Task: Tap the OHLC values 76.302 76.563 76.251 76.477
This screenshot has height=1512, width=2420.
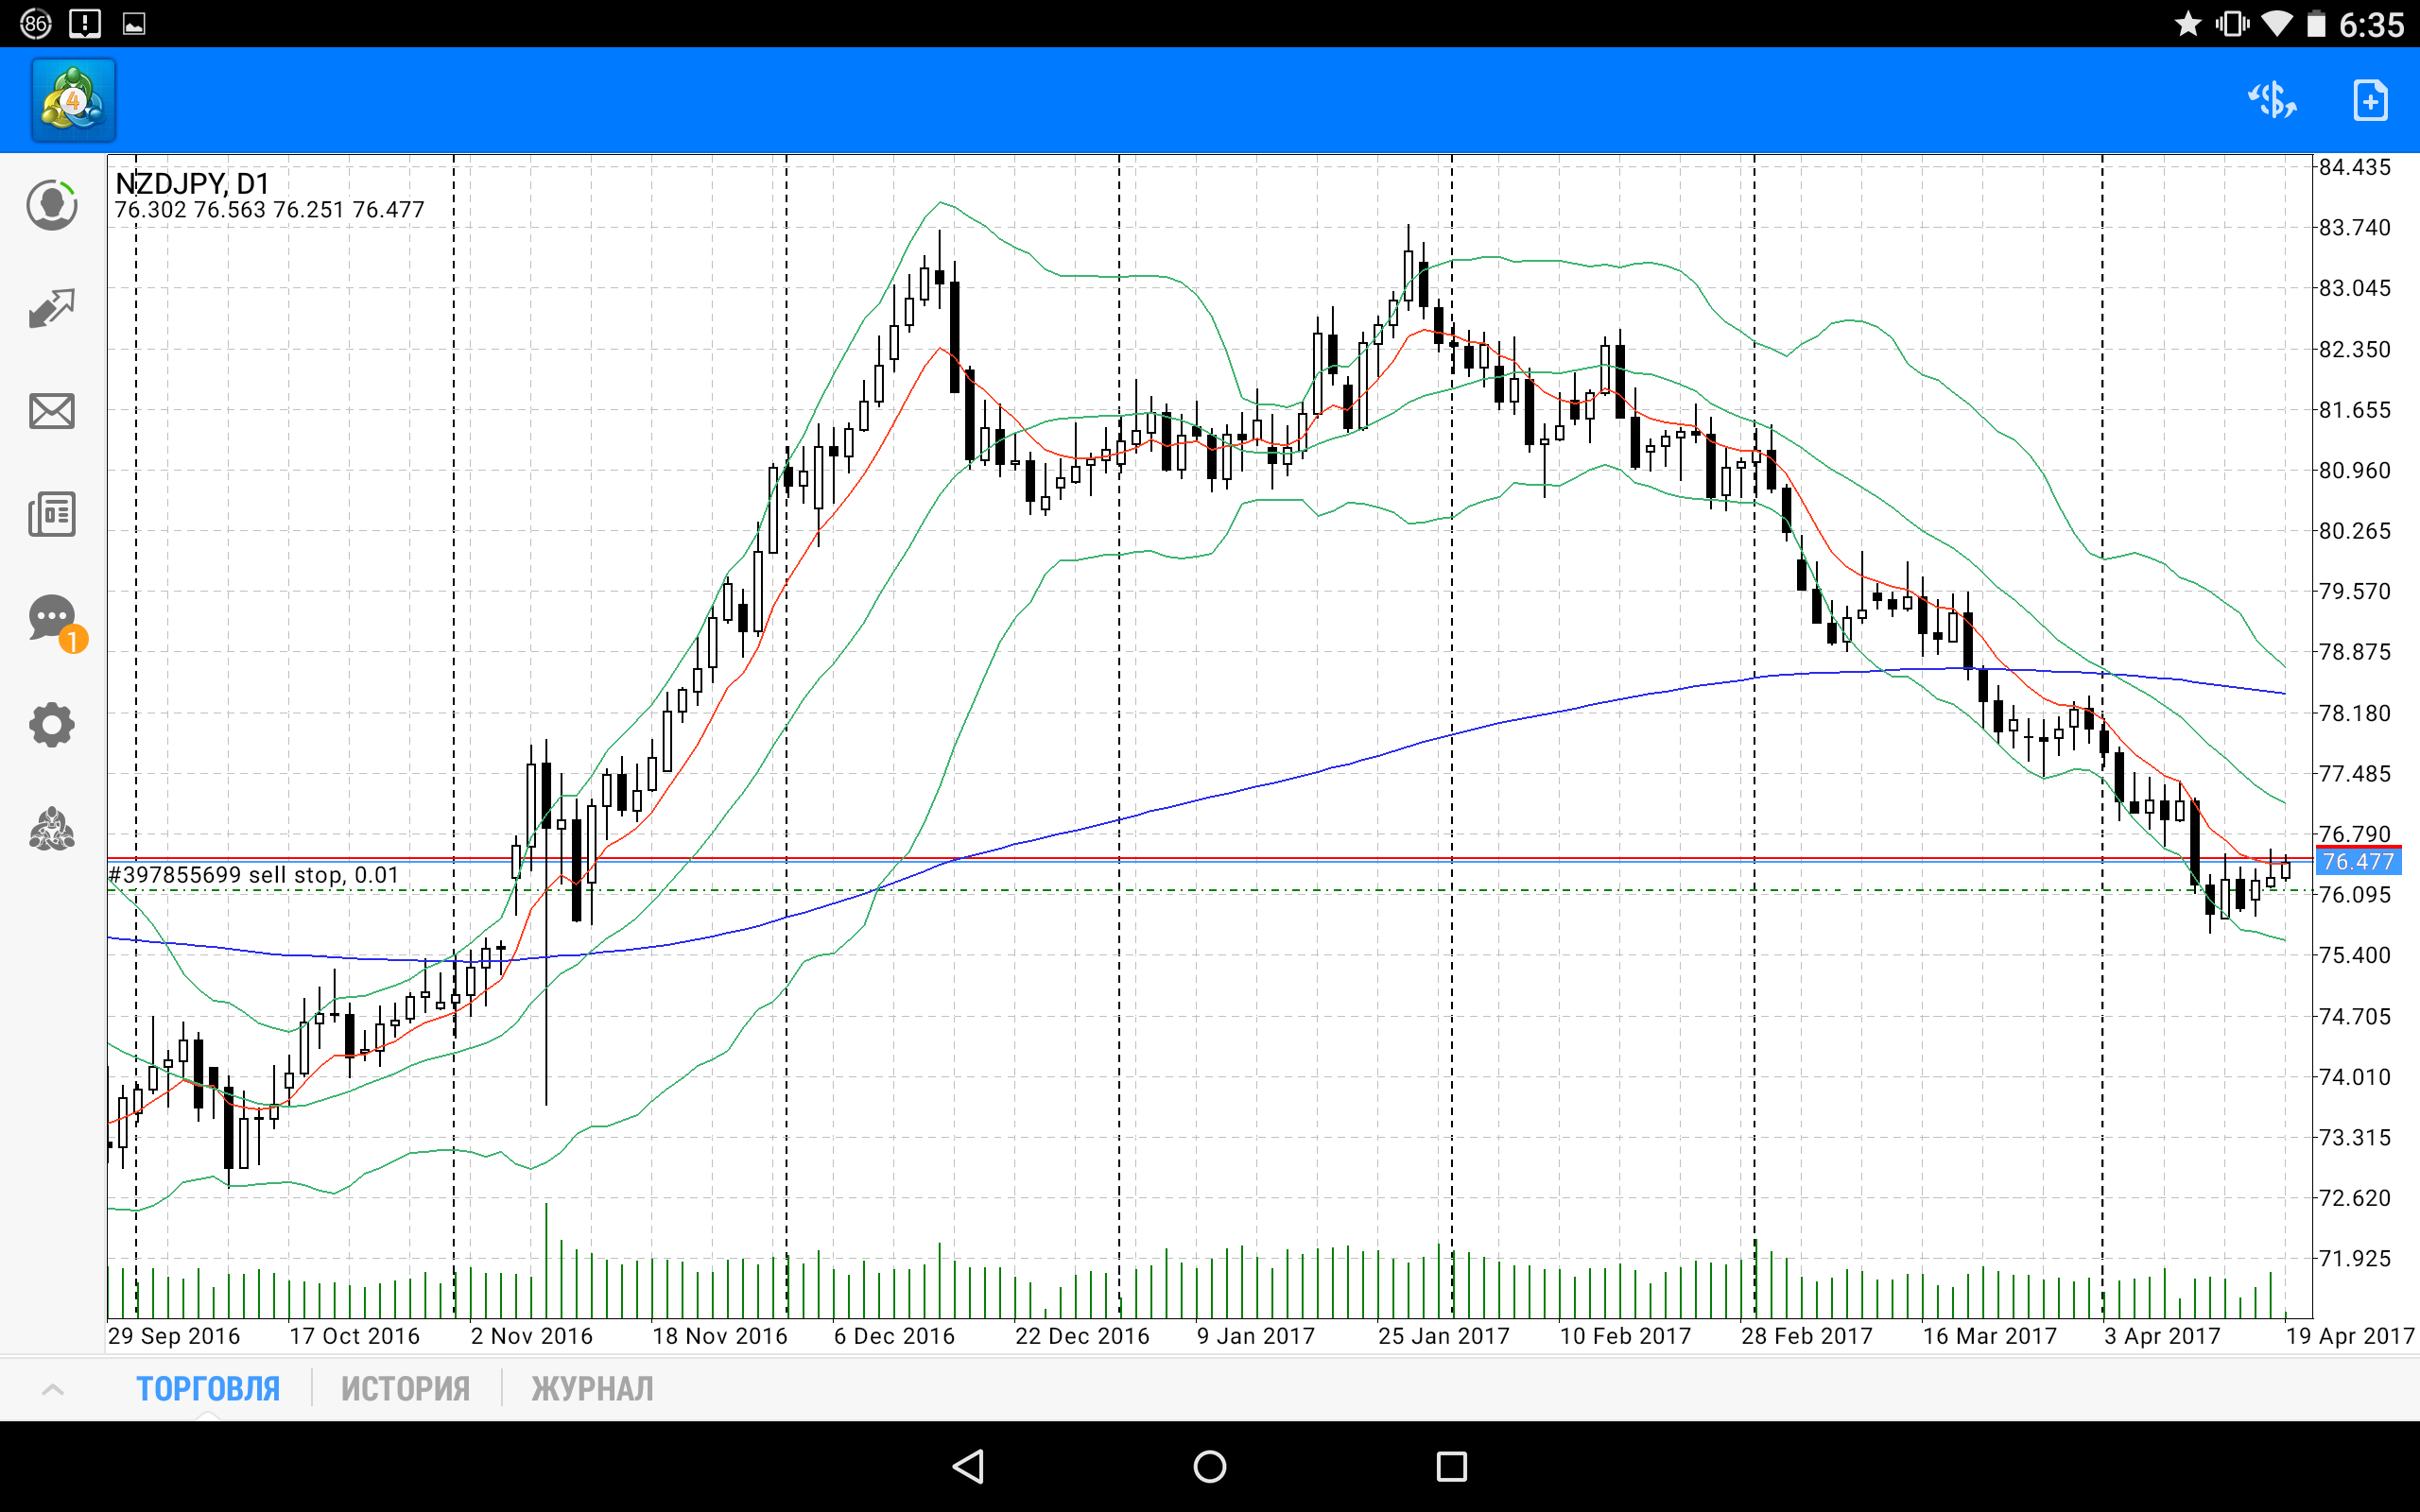Action: tap(269, 210)
